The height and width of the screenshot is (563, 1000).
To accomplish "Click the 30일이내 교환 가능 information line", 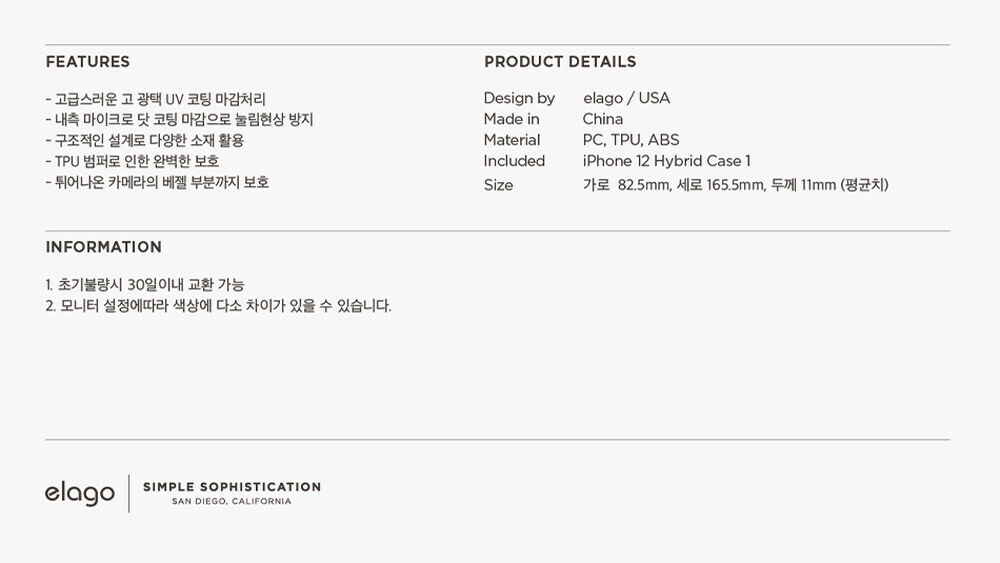I will coord(145,285).
